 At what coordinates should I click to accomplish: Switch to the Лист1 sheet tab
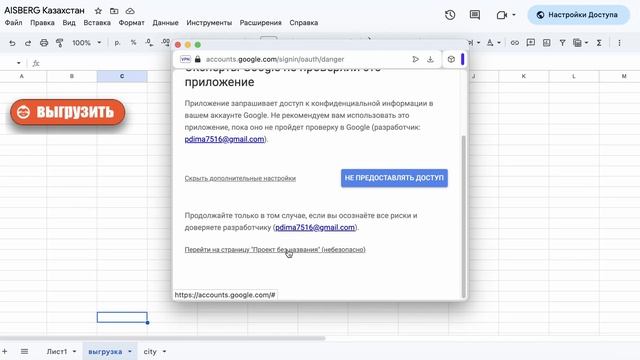pyautogui.click(x=57, y=351)
